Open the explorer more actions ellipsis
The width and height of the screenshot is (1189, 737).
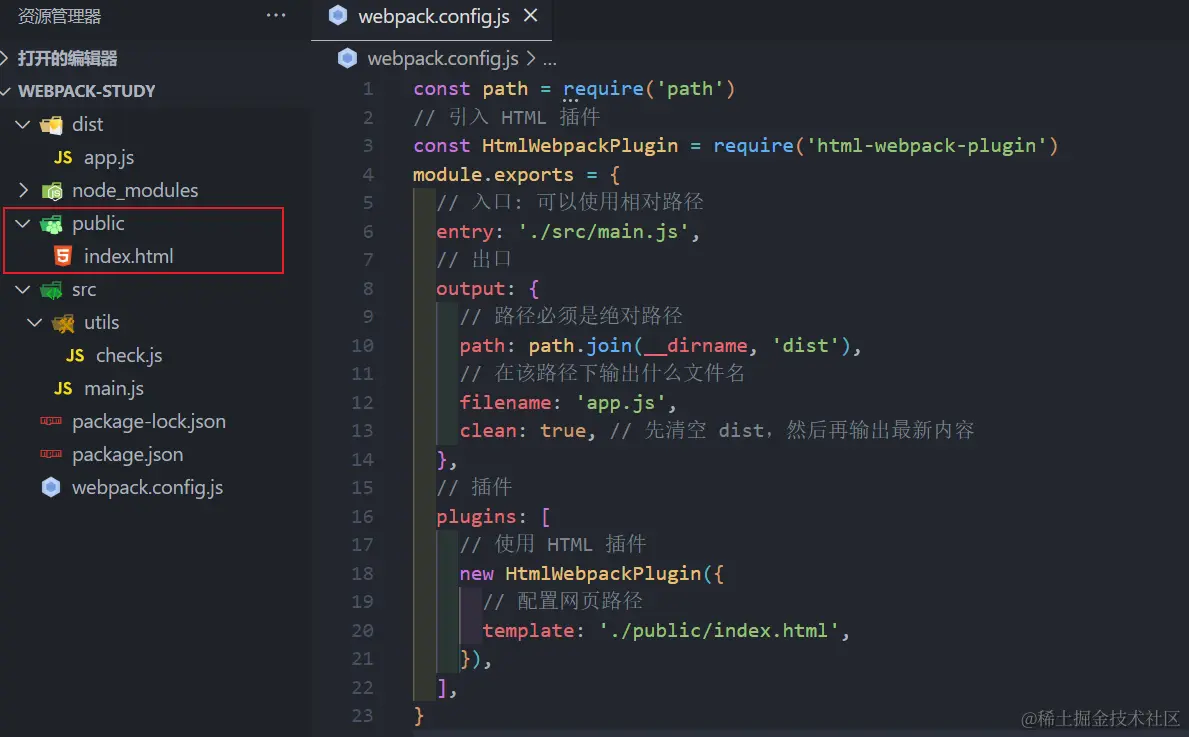coord(276,15)
